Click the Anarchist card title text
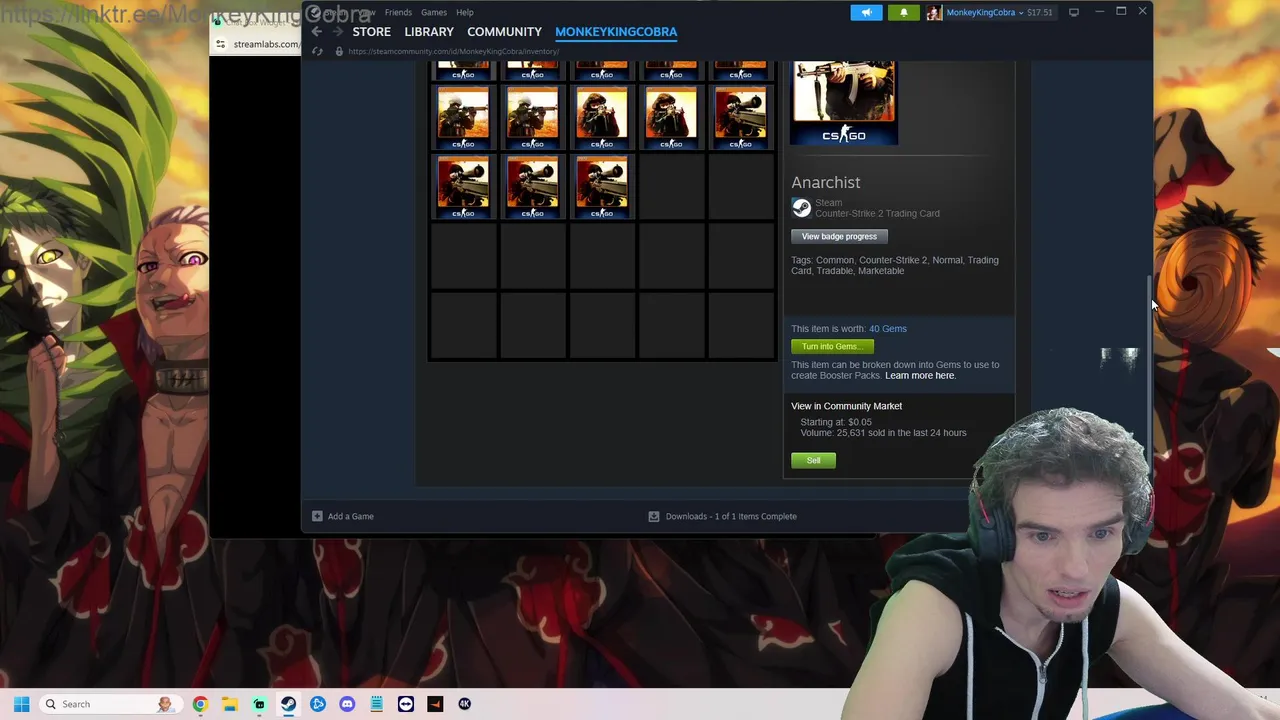Image resolution: width=1280 pixels, height=720 pixels. tap(826, 182)
